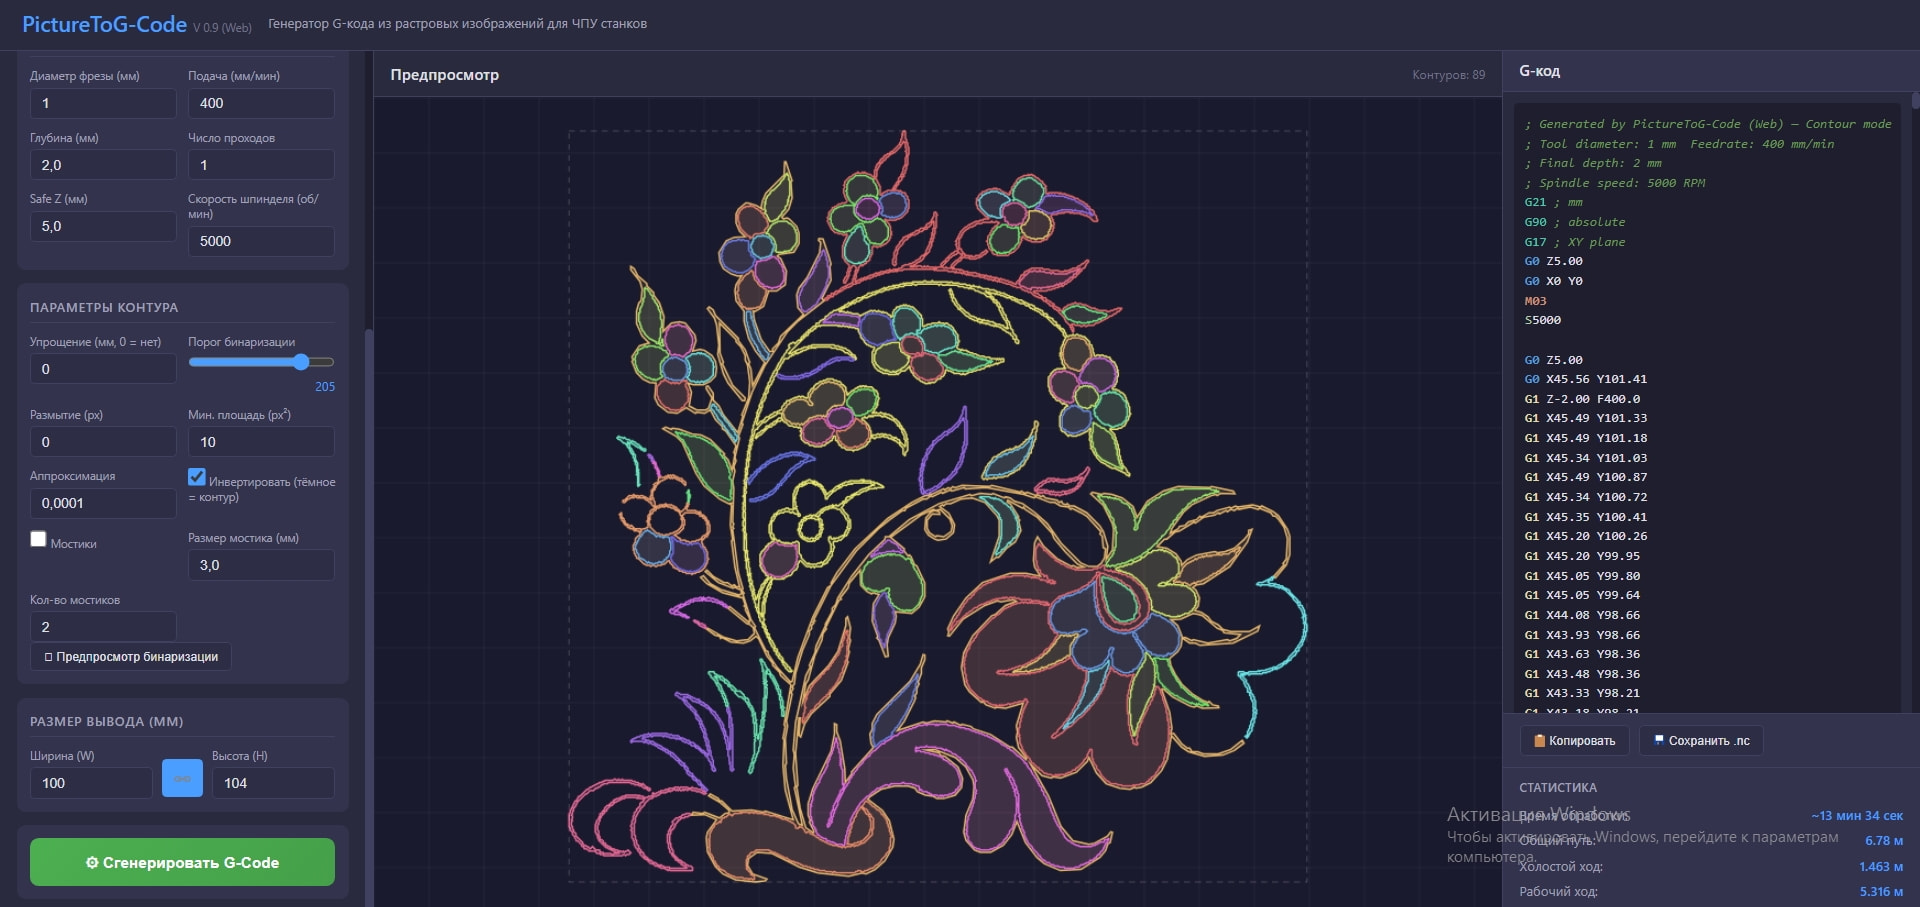
Task: Focus the Подача (мм/мин) field
Action: 261,103
